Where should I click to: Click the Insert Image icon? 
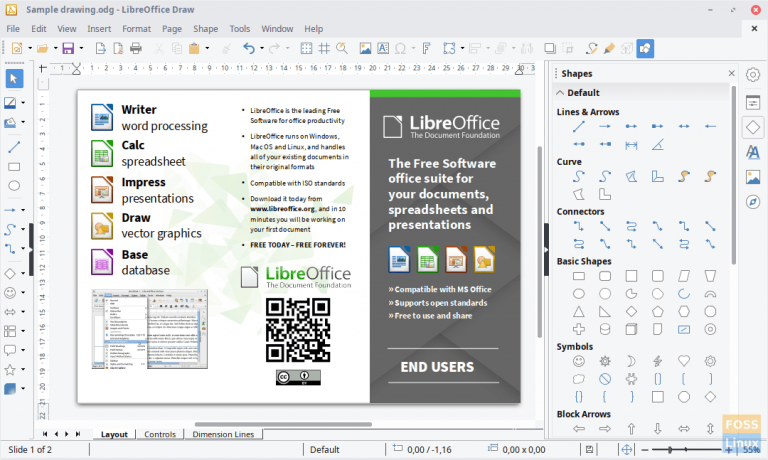point(365,48)
